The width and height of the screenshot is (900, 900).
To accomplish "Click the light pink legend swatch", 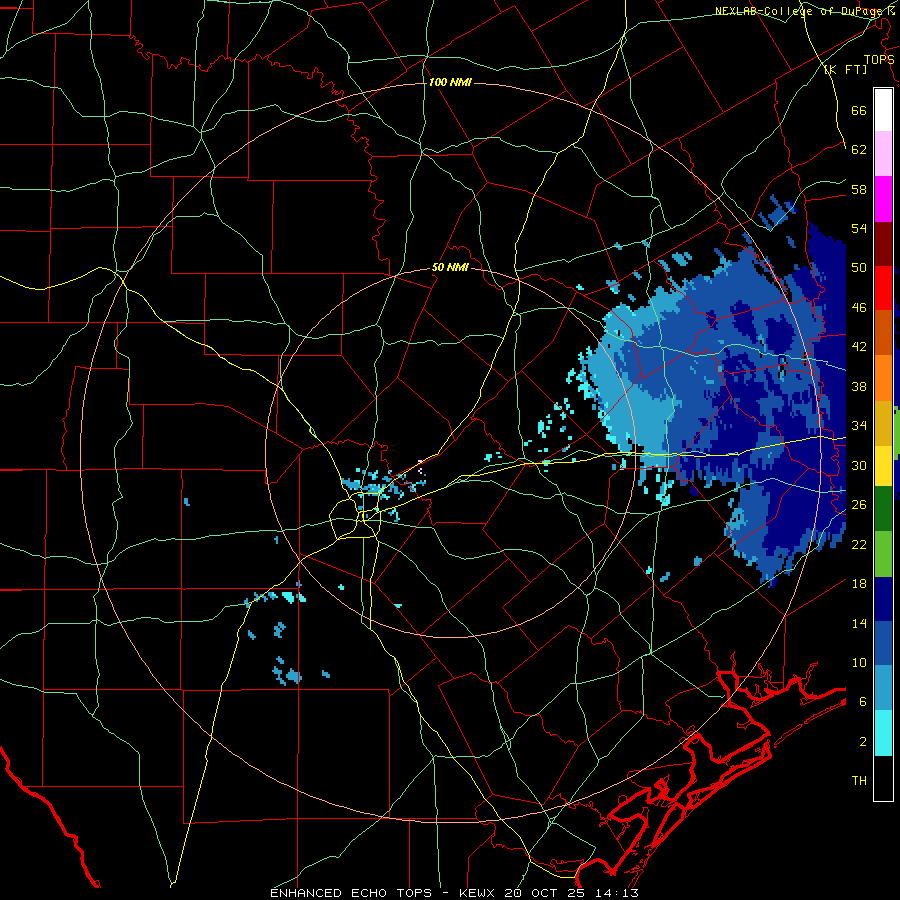I will pyautogui.click(x=883, y=153).
